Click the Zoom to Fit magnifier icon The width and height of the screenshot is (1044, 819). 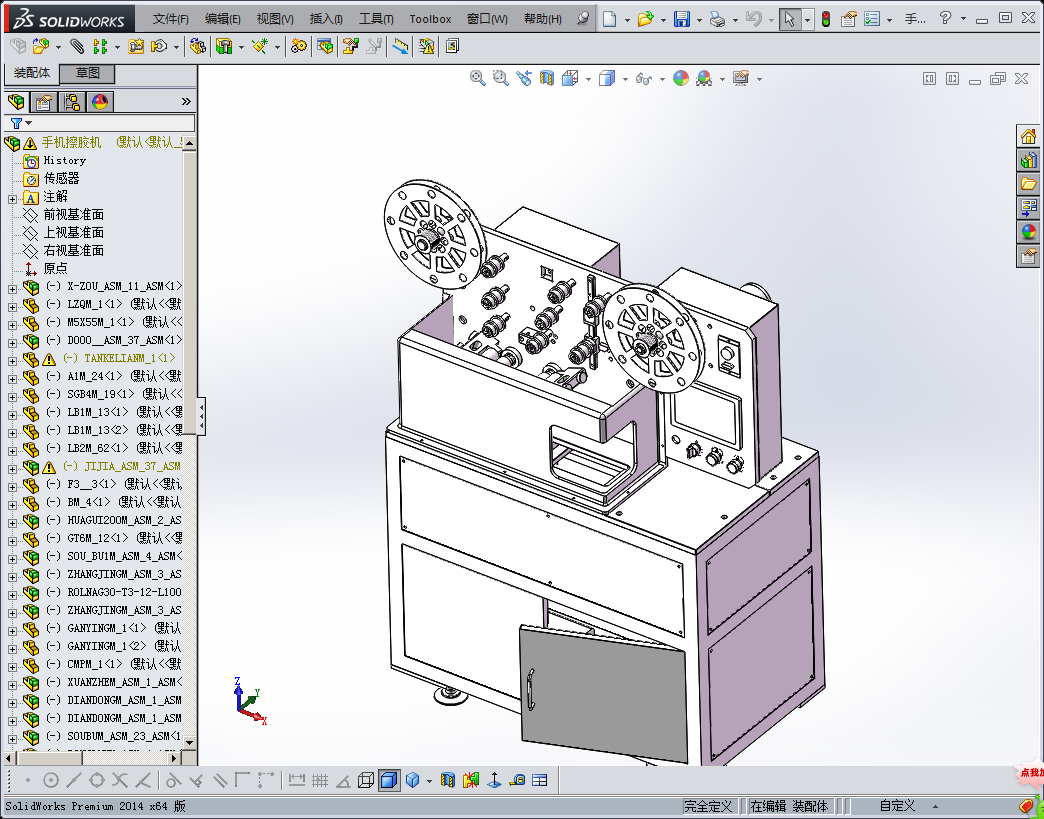click(478, 79)
